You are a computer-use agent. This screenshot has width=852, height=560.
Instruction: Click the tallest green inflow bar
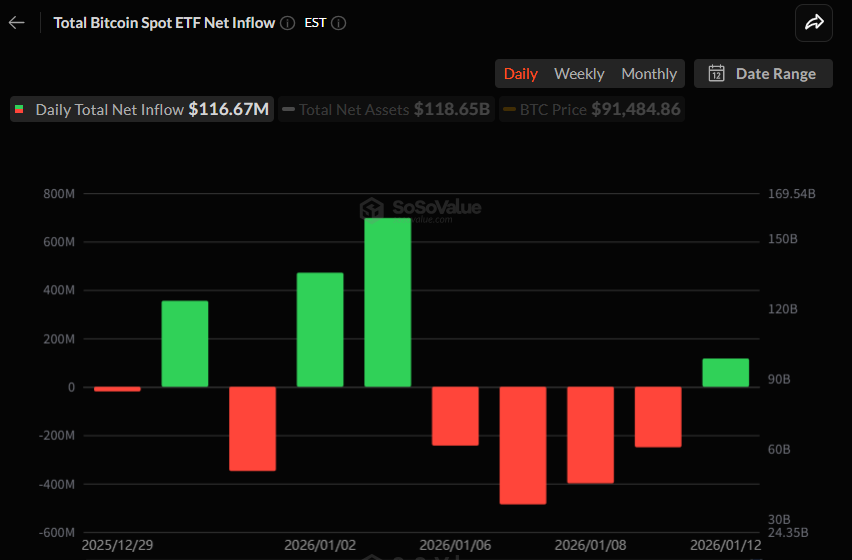click(388, 302)
